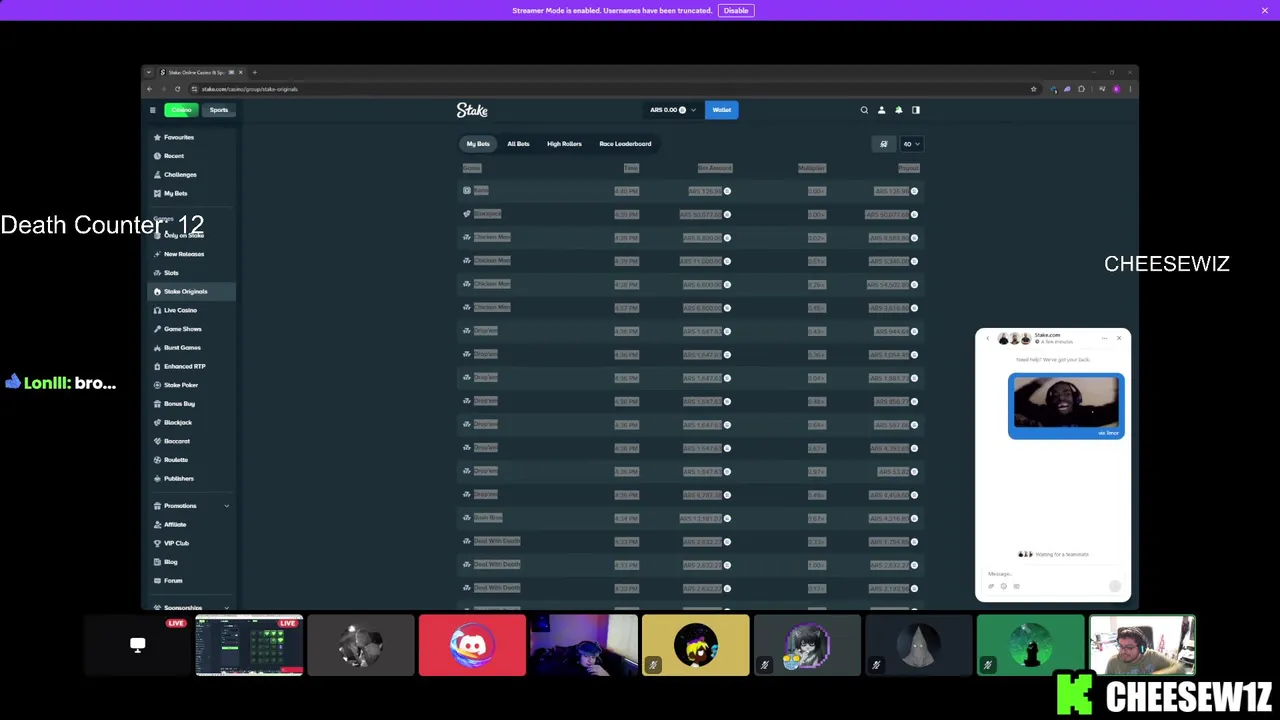Bookmark this page with star icon
The width and height of the screenshot is (1280, 720).
pyautogui.click(x=1033, y=89)
